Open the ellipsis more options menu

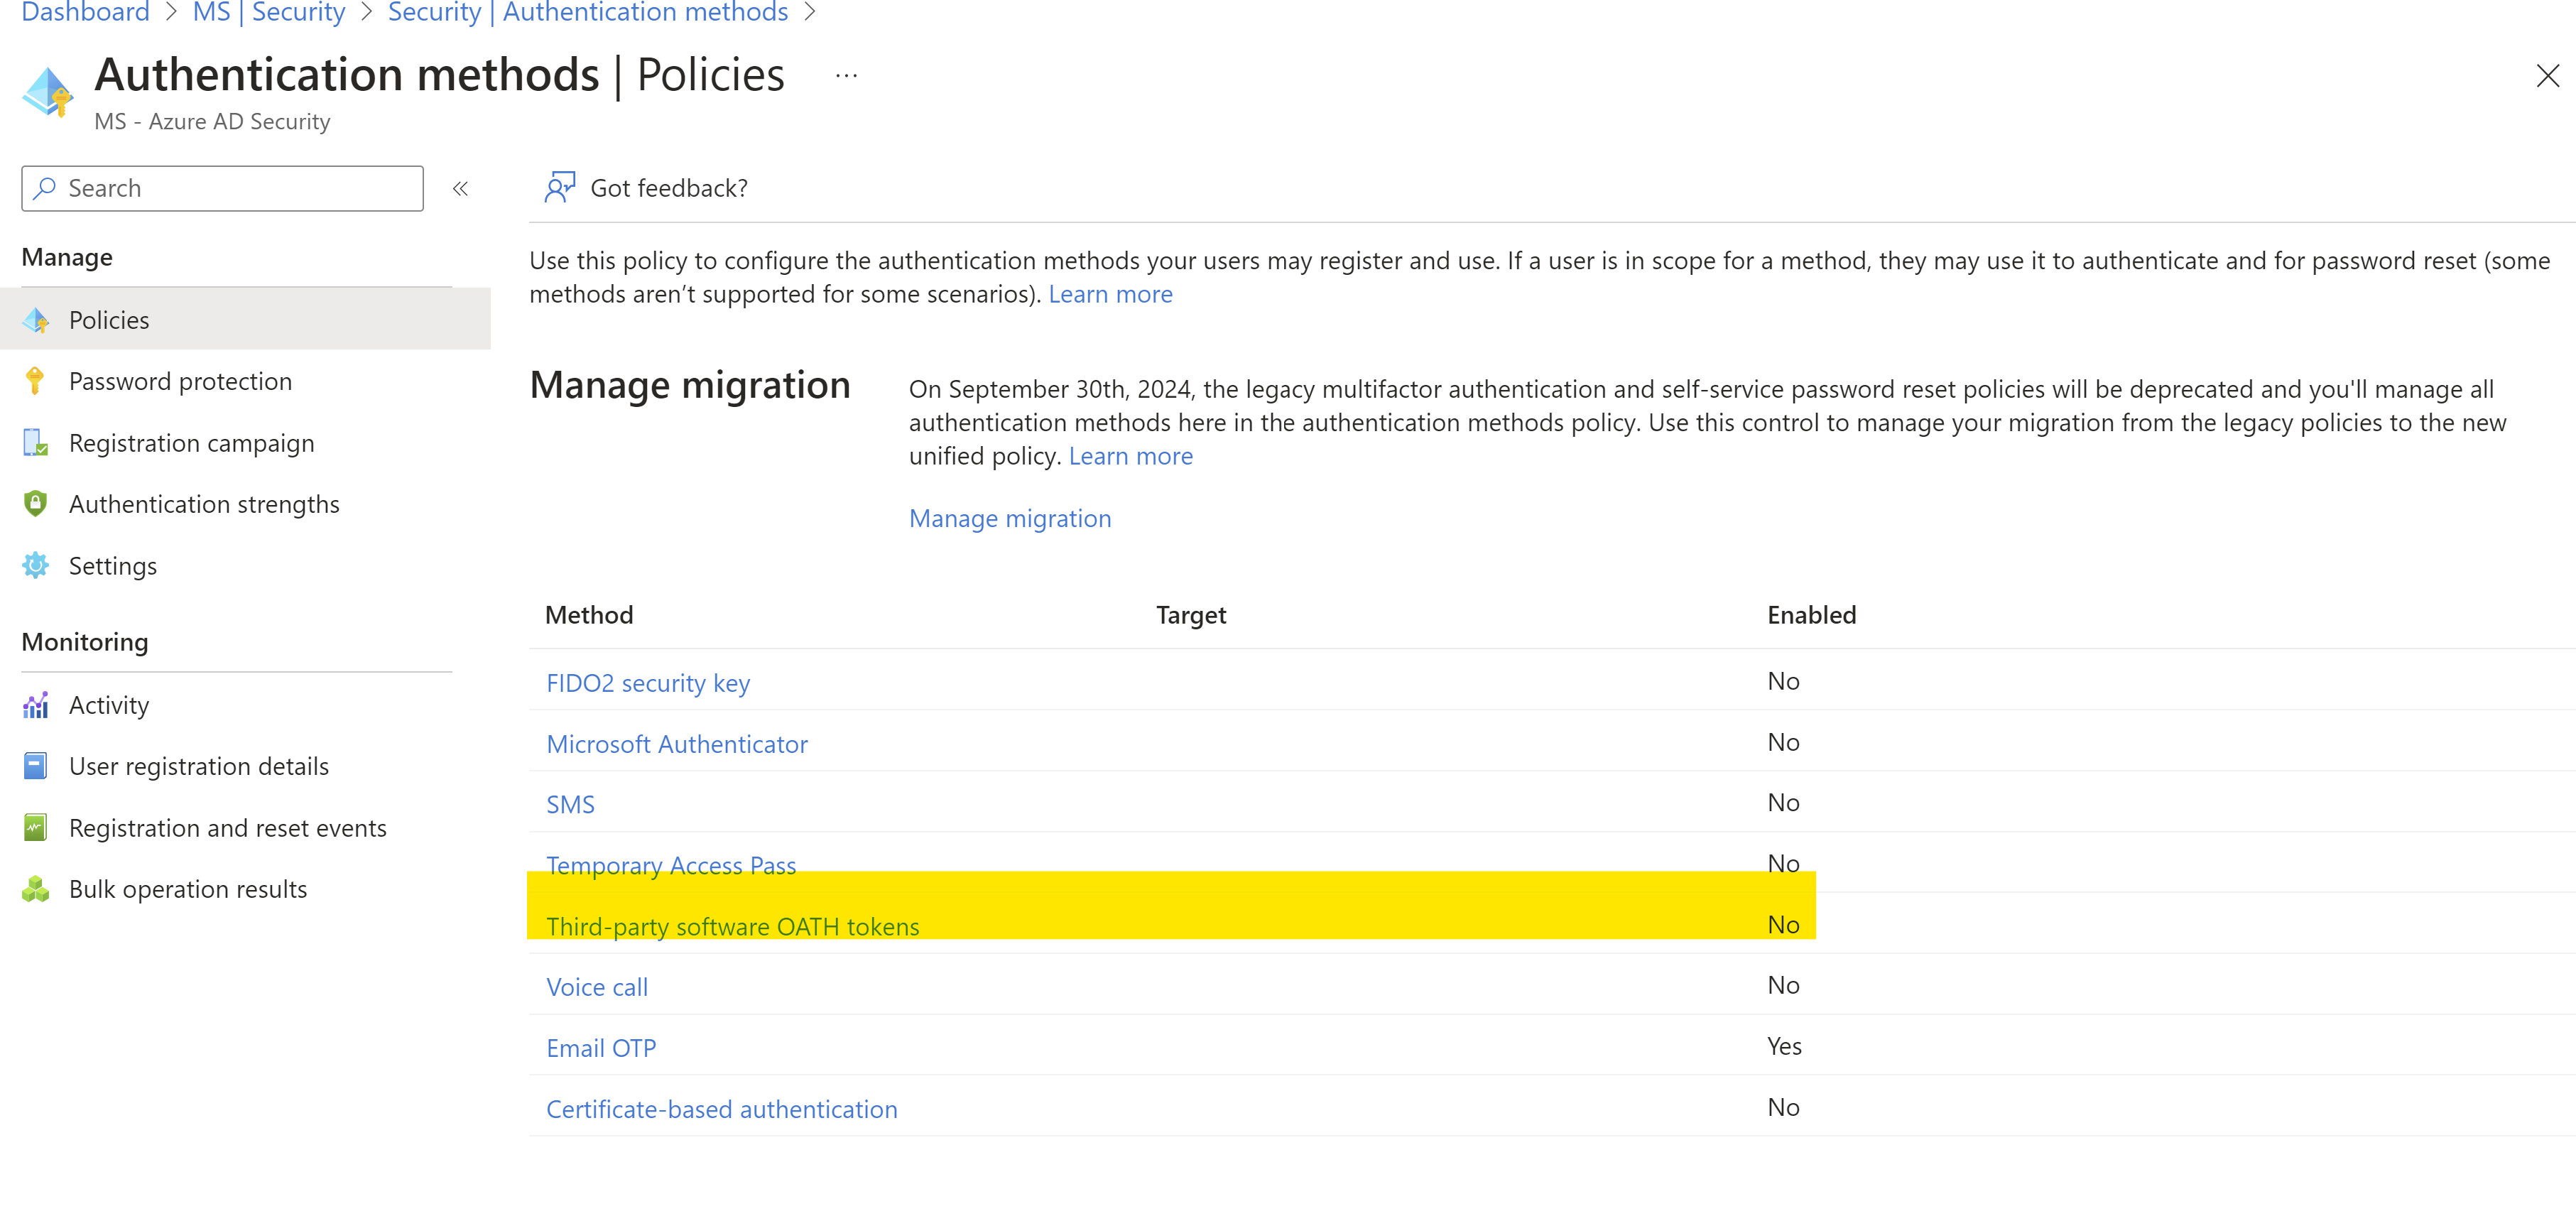pyautogui.click(x=846, y=75)
